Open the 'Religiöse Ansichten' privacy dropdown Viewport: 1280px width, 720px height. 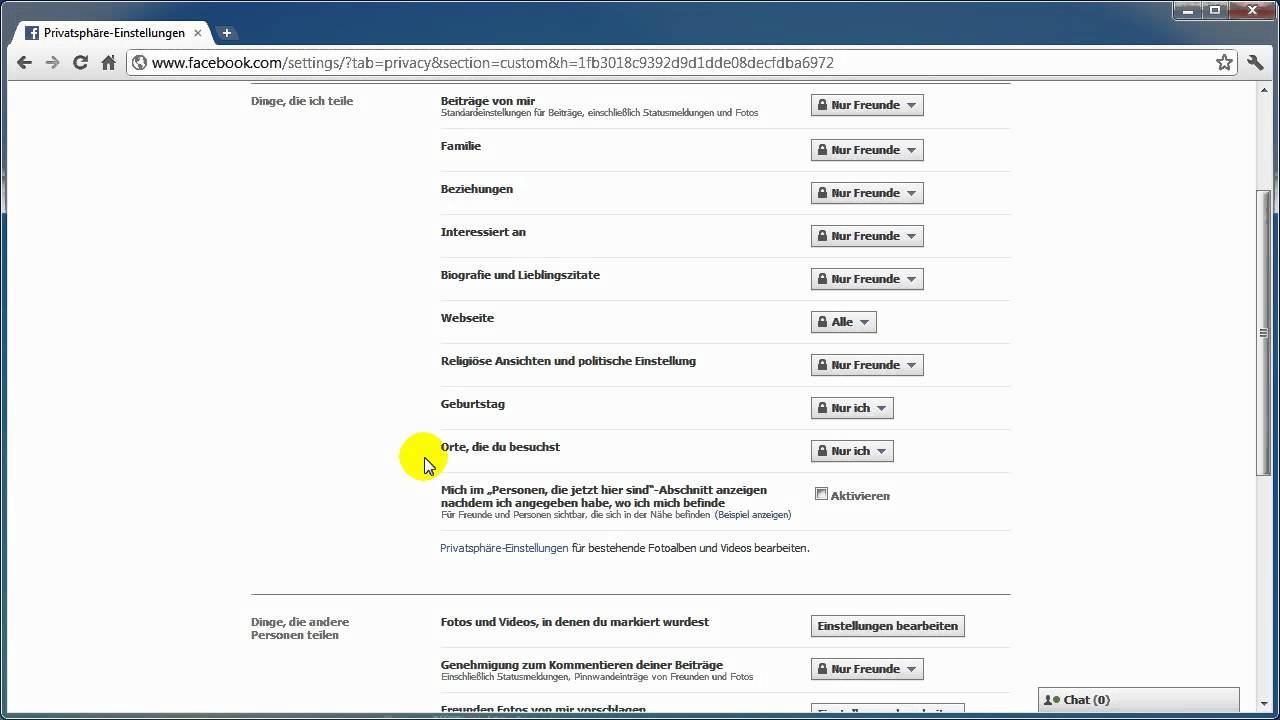(867, 365)
